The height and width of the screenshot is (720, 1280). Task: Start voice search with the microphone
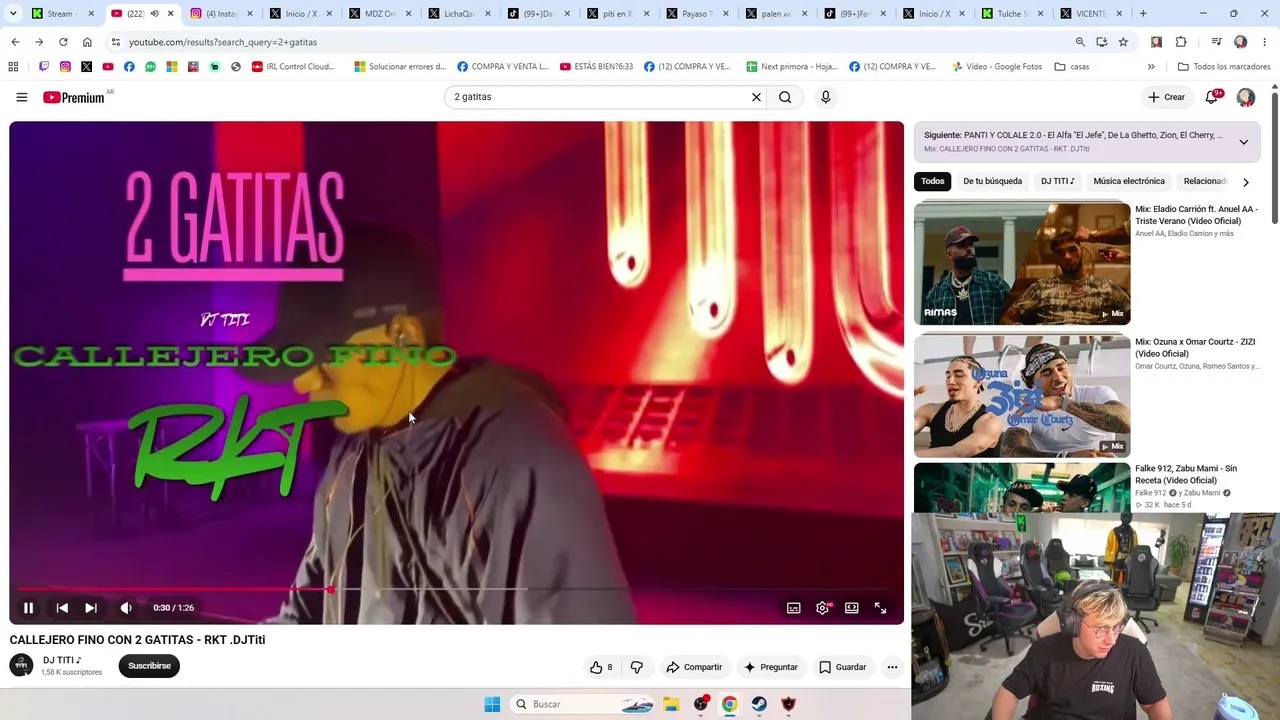point(825,97)
